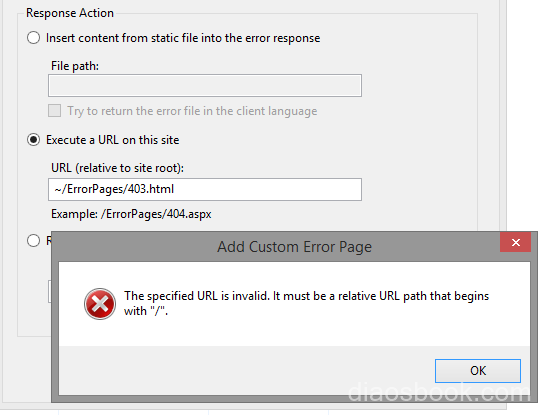The height and width of the screenshot is (415, 542).
Task: Click the empty File path text box
Action: click(205, 85)
